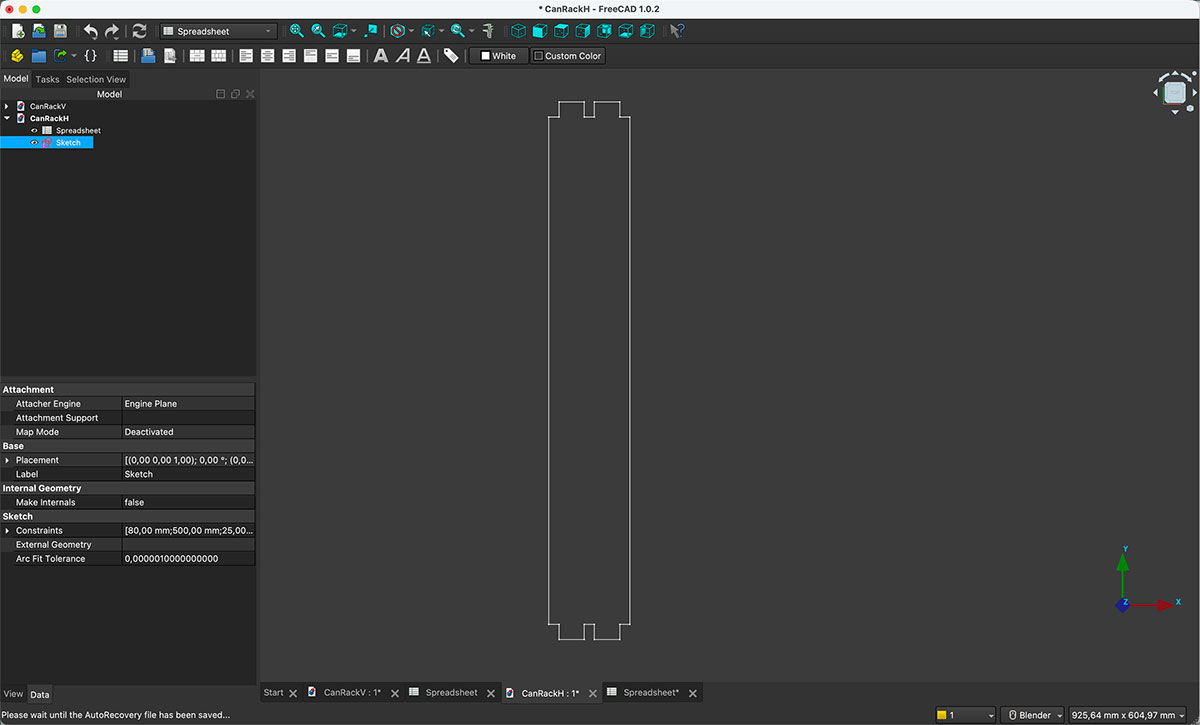Image resolution: width=1200 pixels, height=725 pixels.
Task: Align cell text left
Action: (246, 56)
